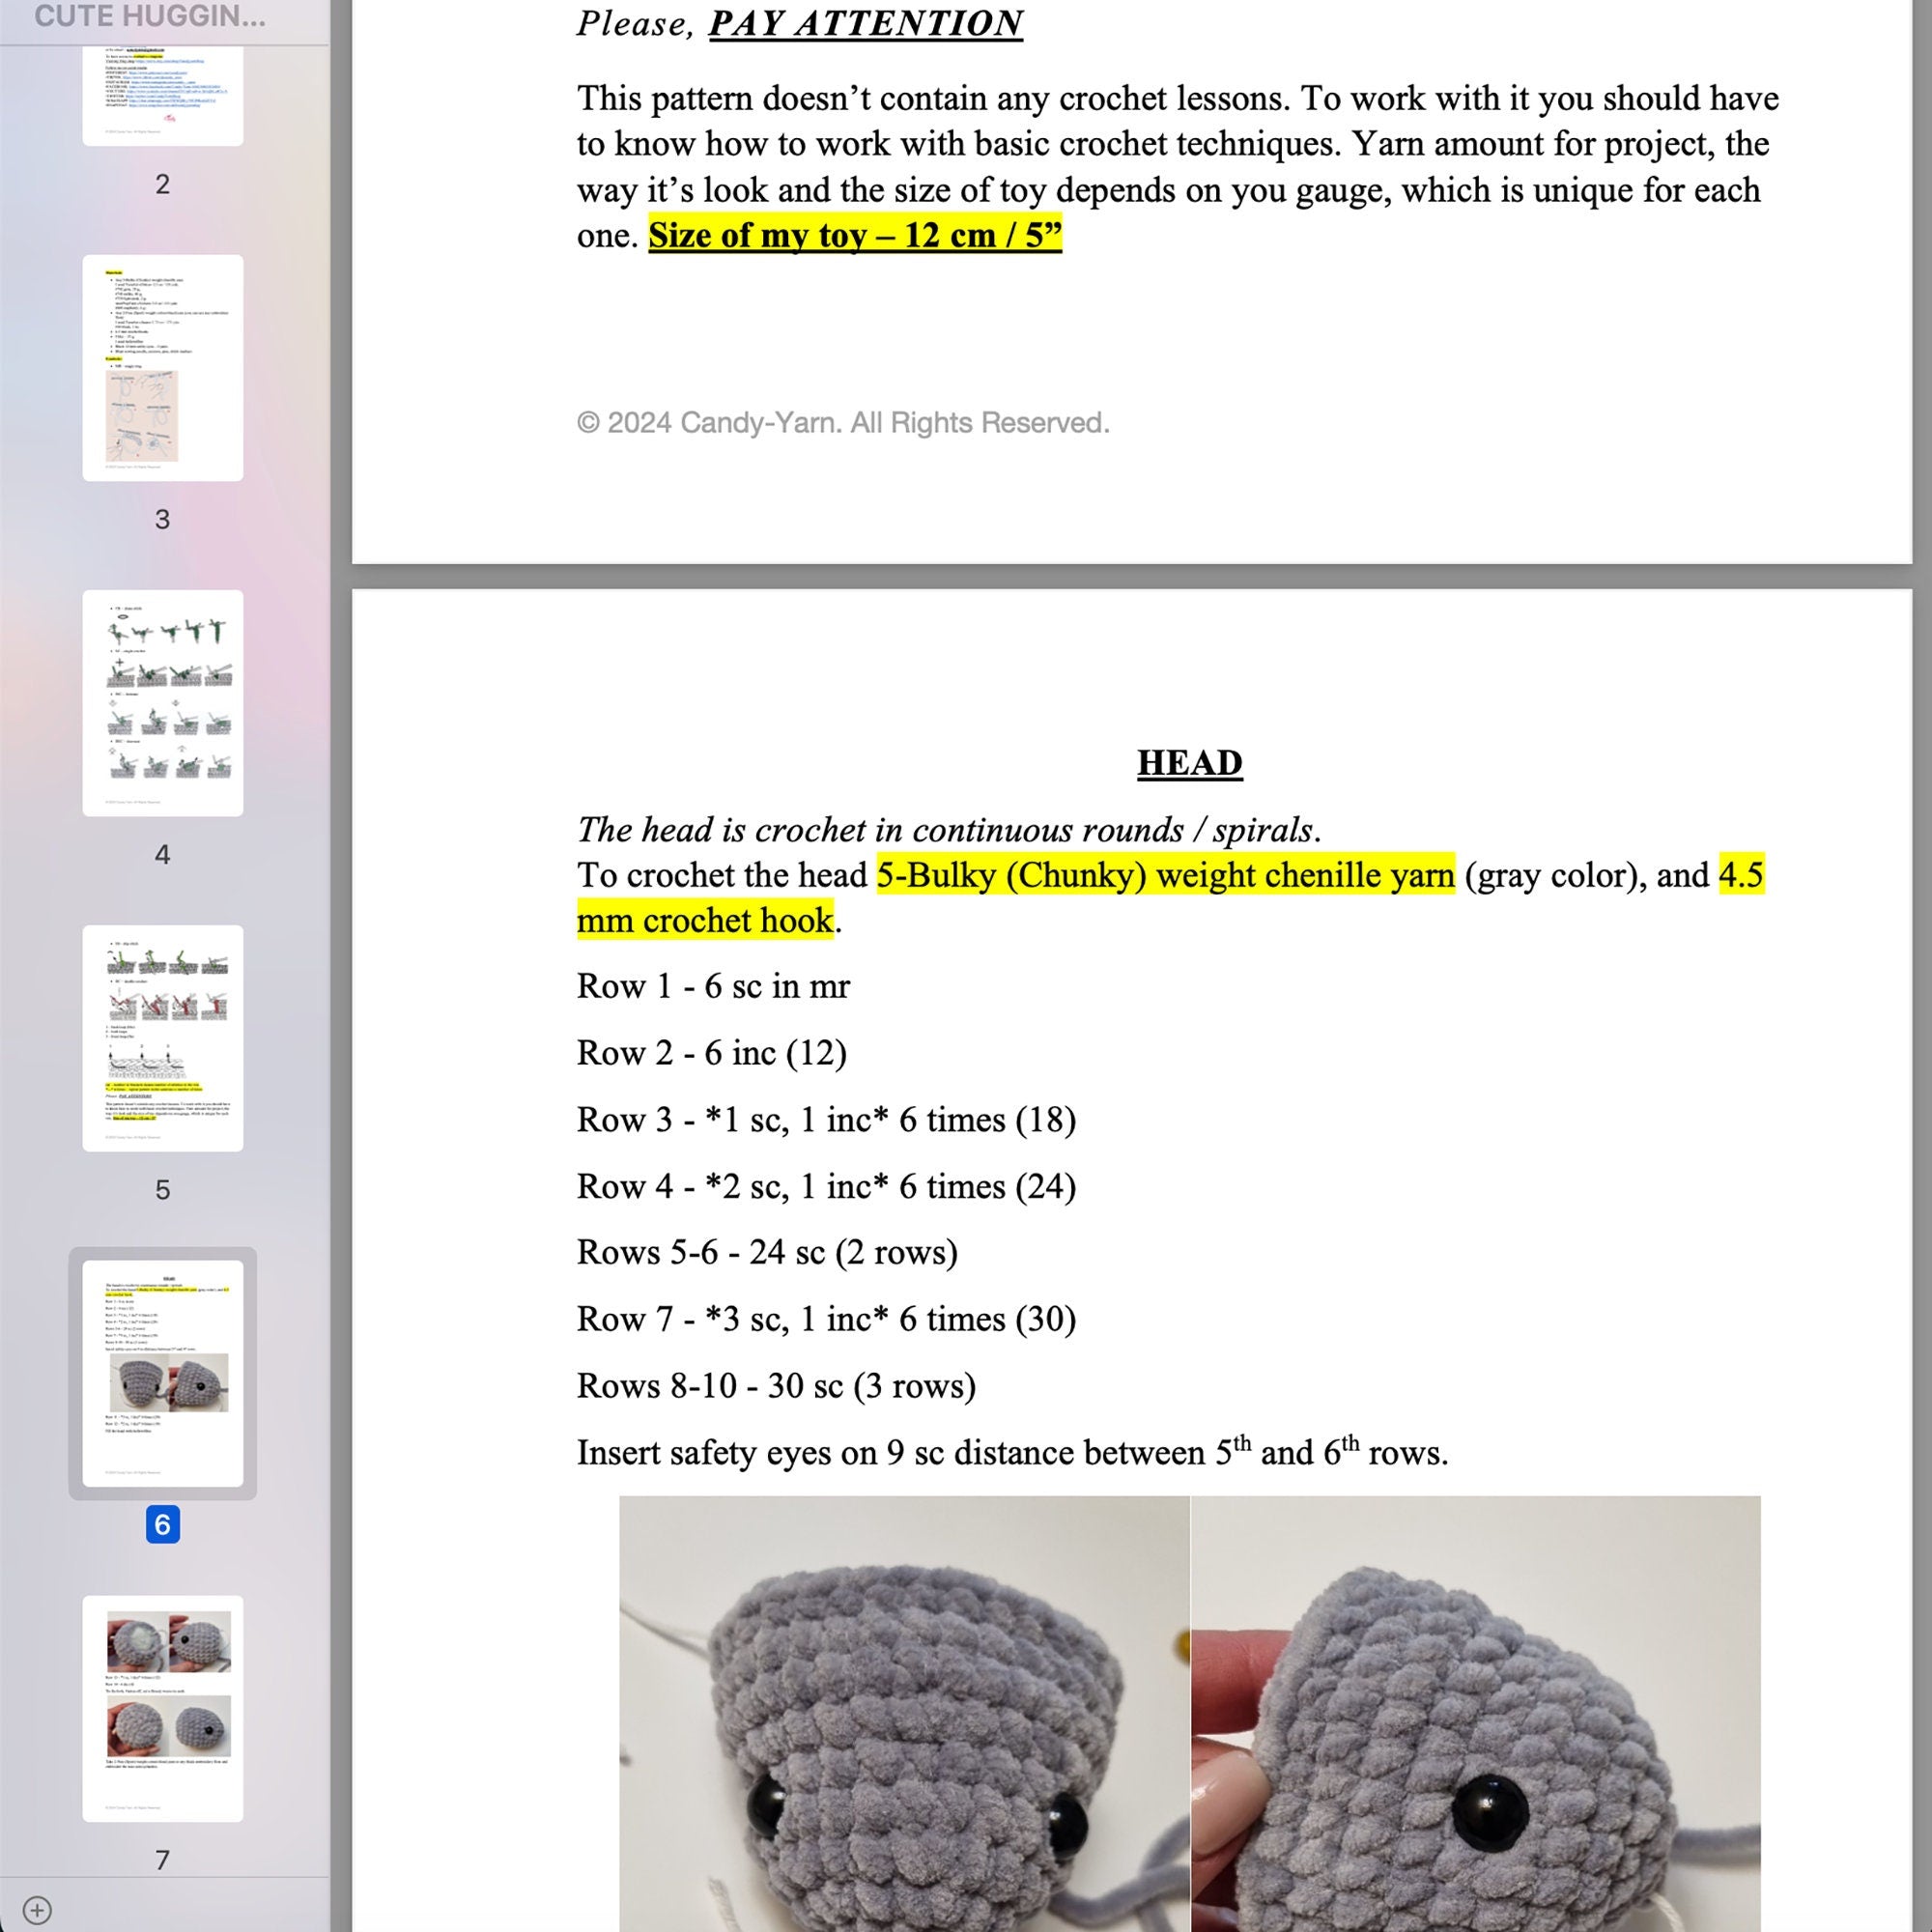
Task: Click the CUTE HUGGIN sidebar title
Action: coord(150,16)
